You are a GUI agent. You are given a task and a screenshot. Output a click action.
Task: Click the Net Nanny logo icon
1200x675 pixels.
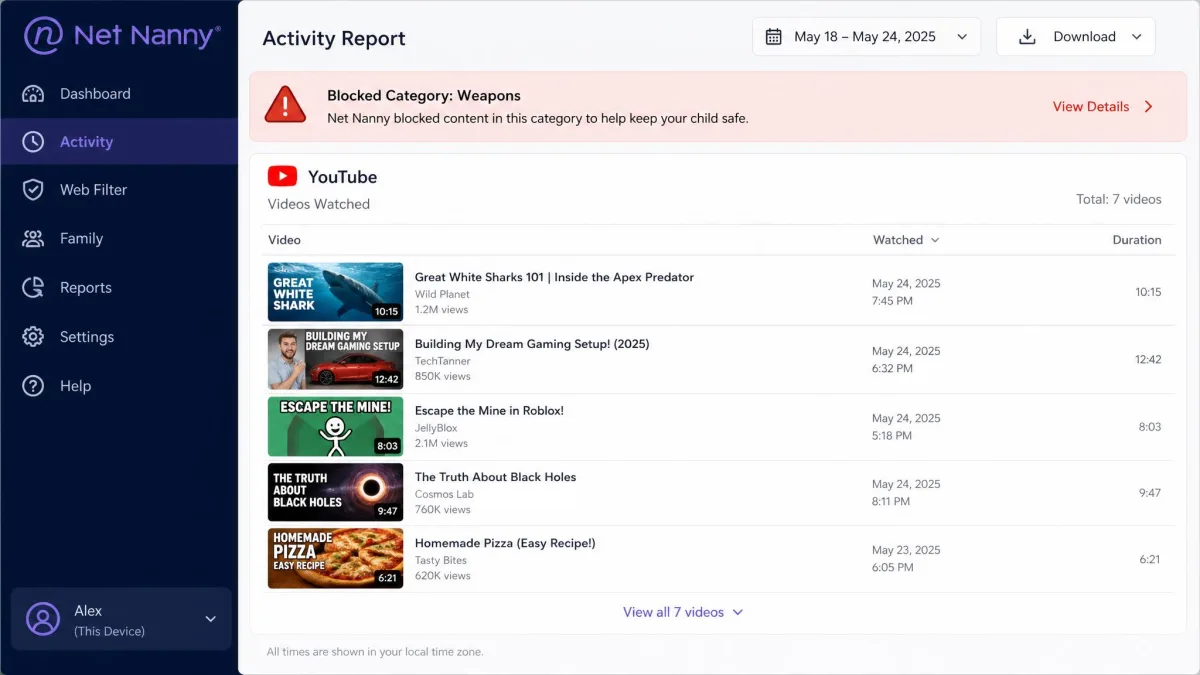tap(44, 36)
